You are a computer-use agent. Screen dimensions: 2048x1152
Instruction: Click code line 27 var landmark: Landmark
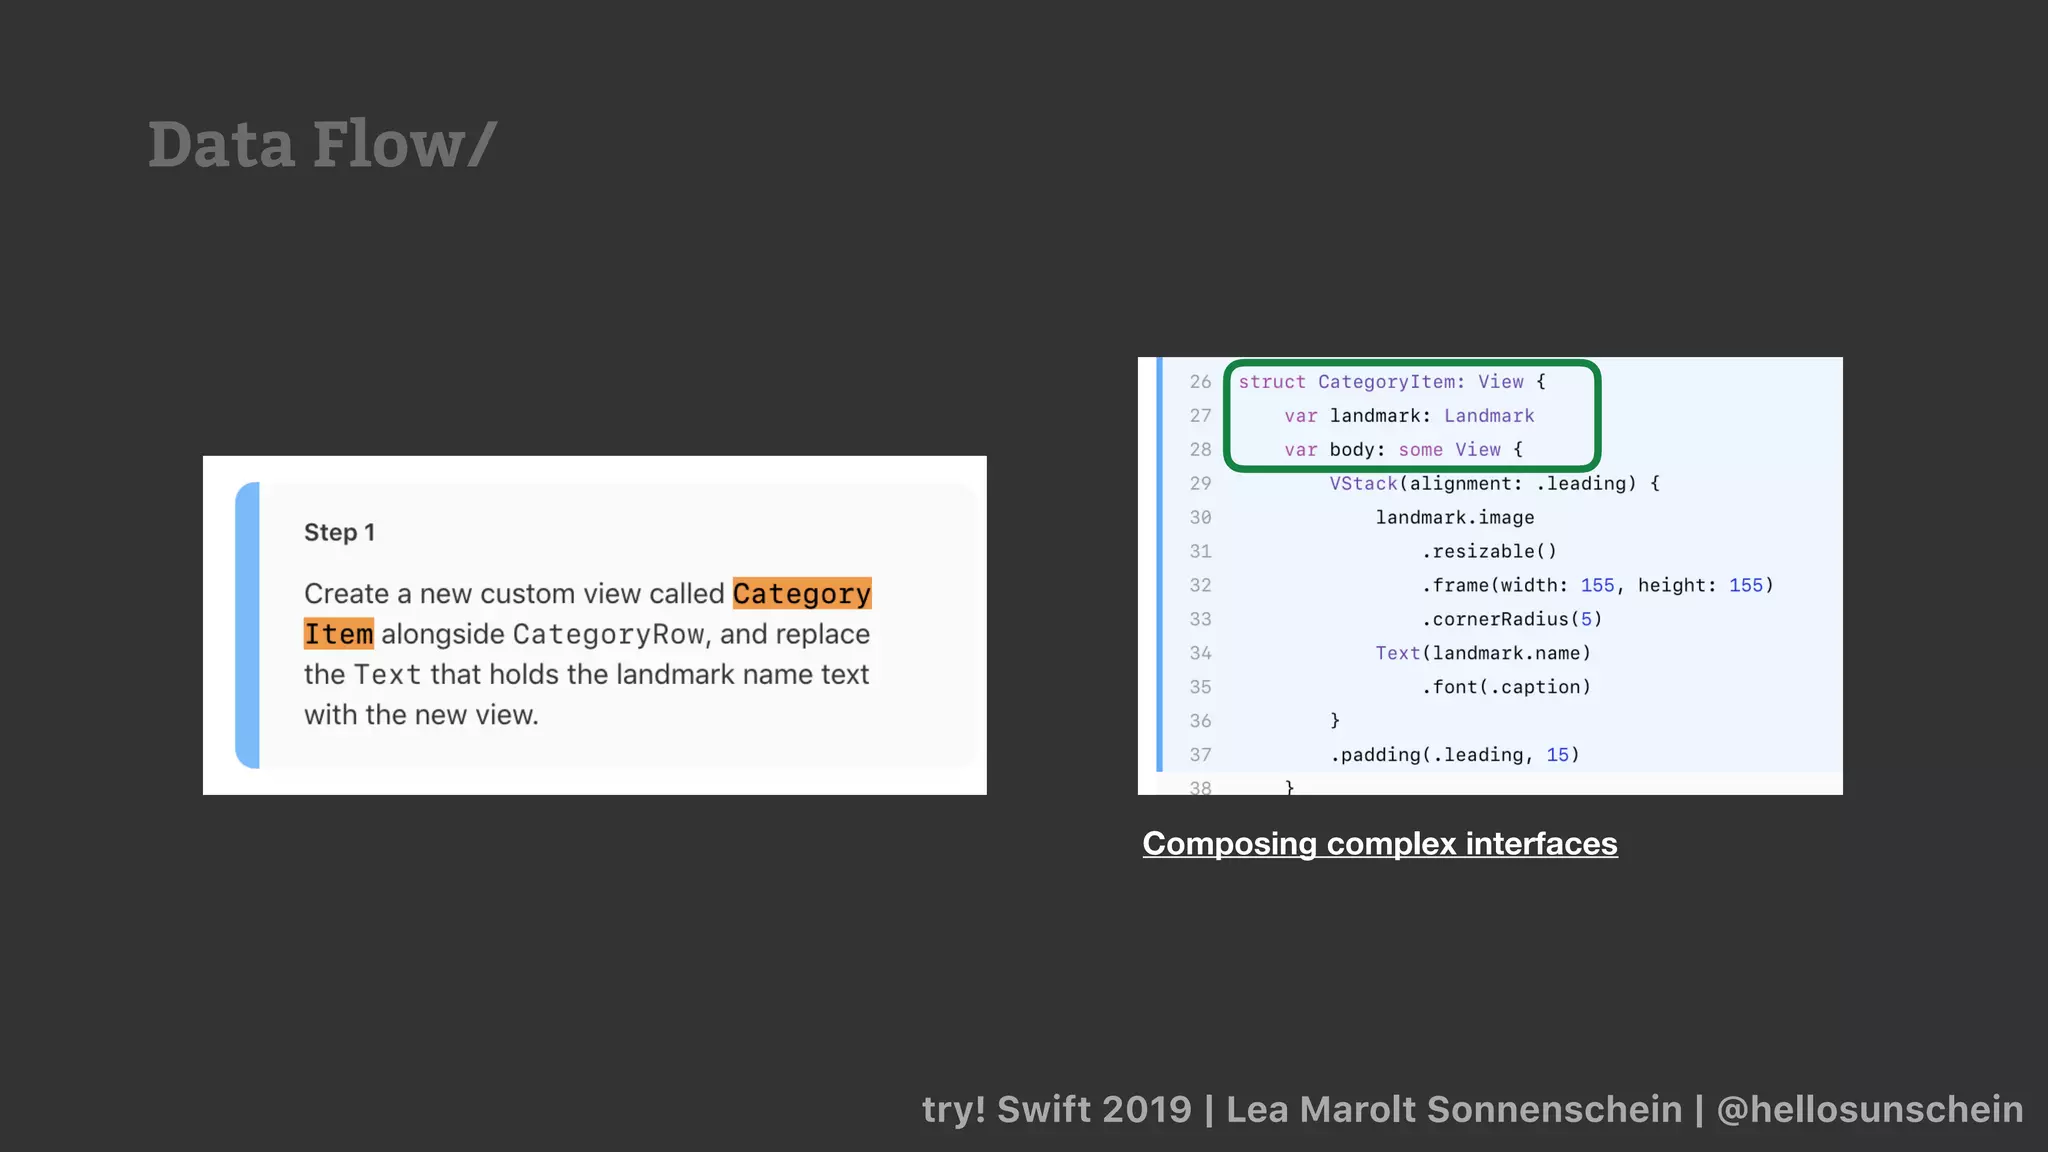(1409, 416)
